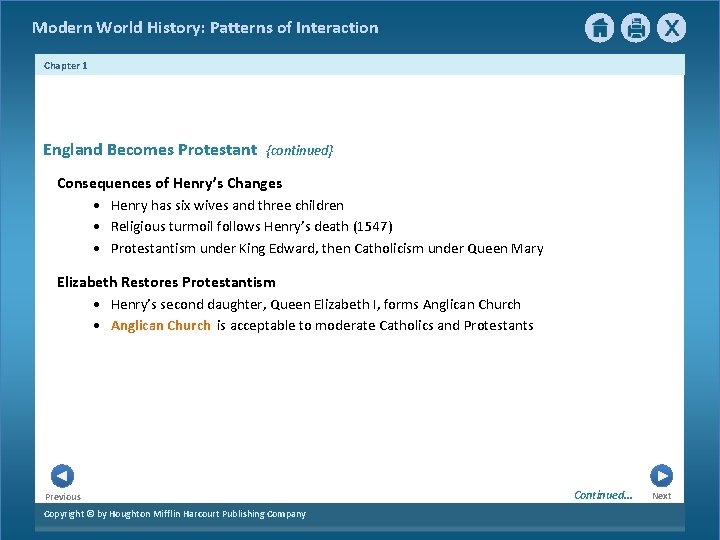Advance with the Next arrow icon
Viewport: 720px width, 540px height.
(x=661, y=476)
